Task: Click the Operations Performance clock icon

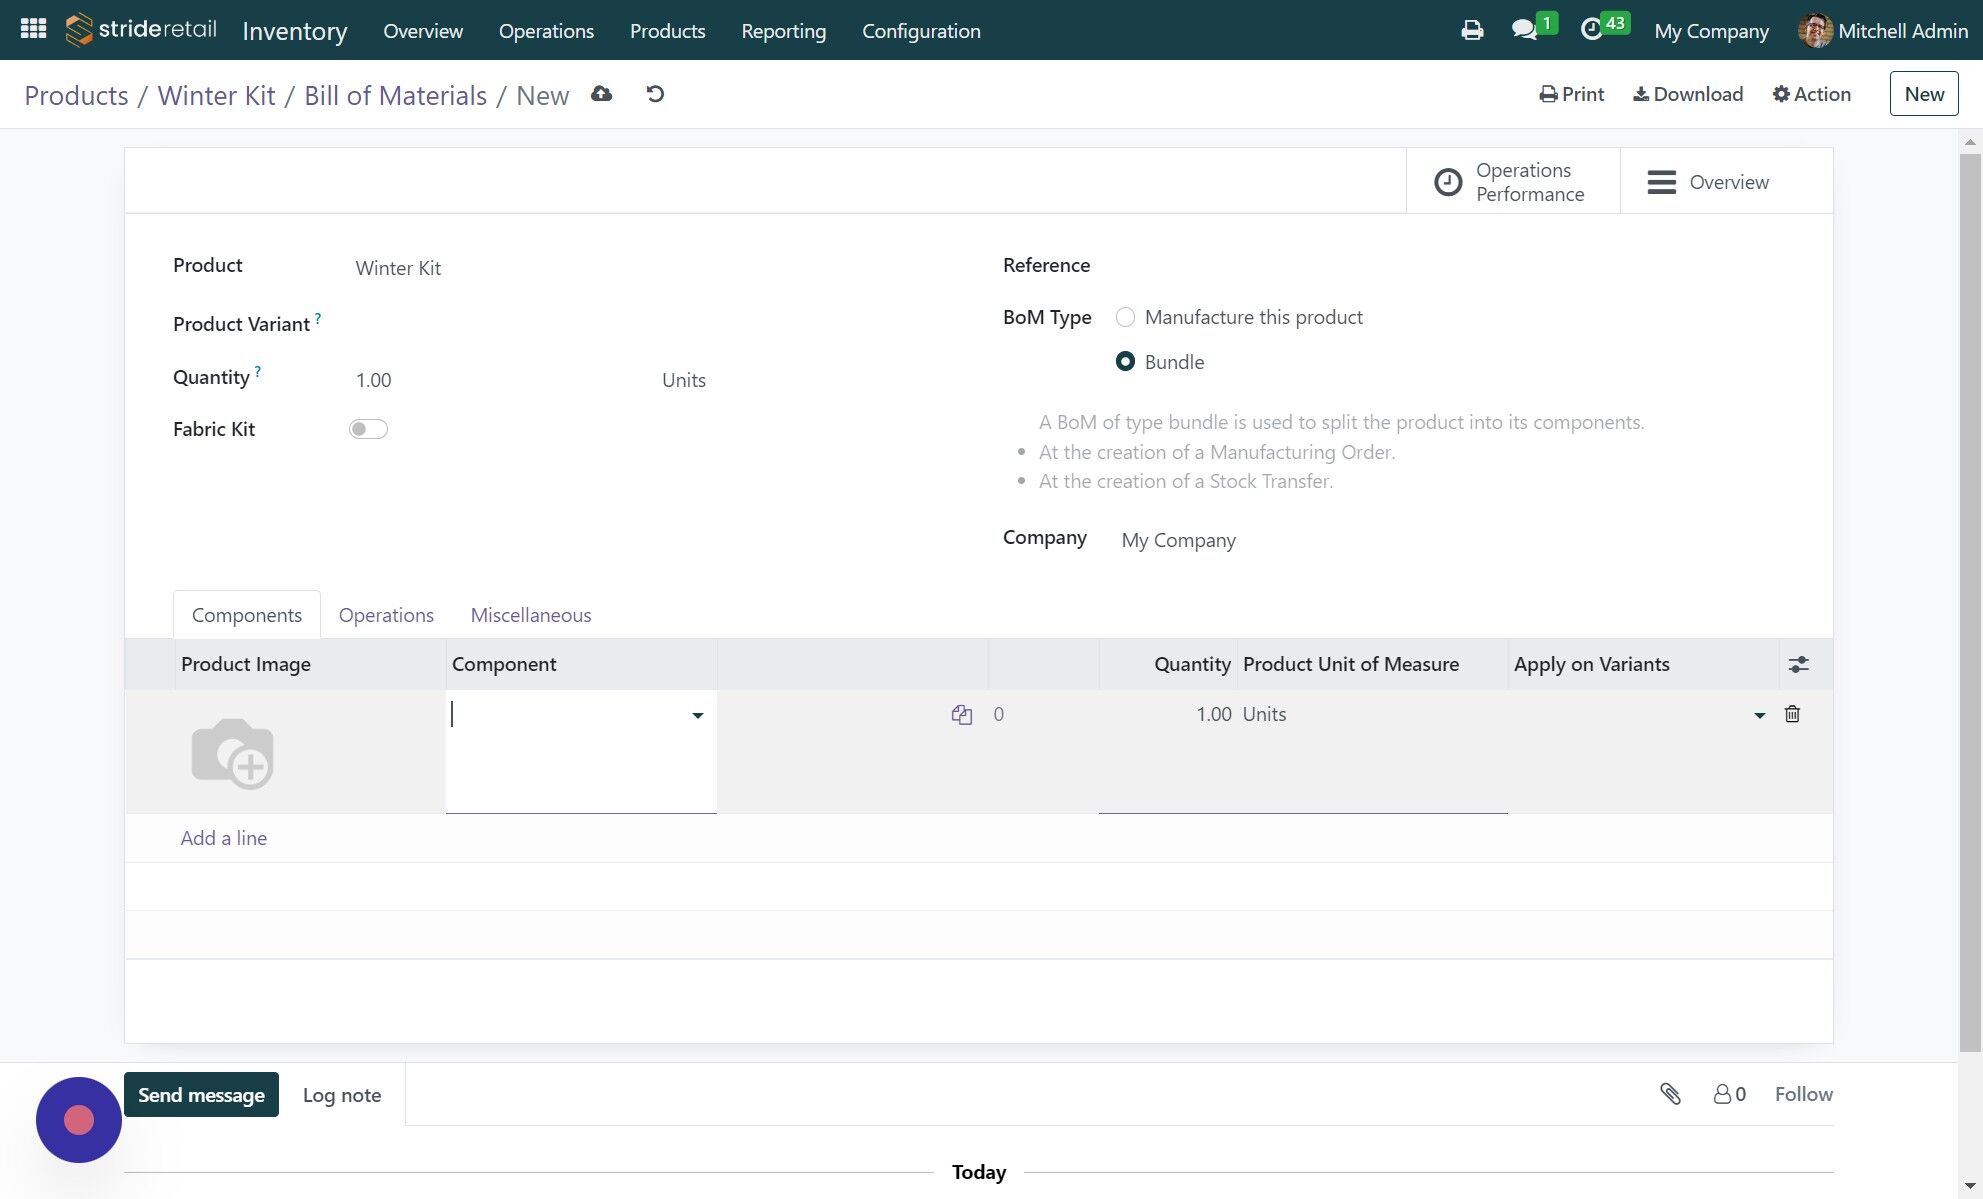Action: tap(1448, 182)
